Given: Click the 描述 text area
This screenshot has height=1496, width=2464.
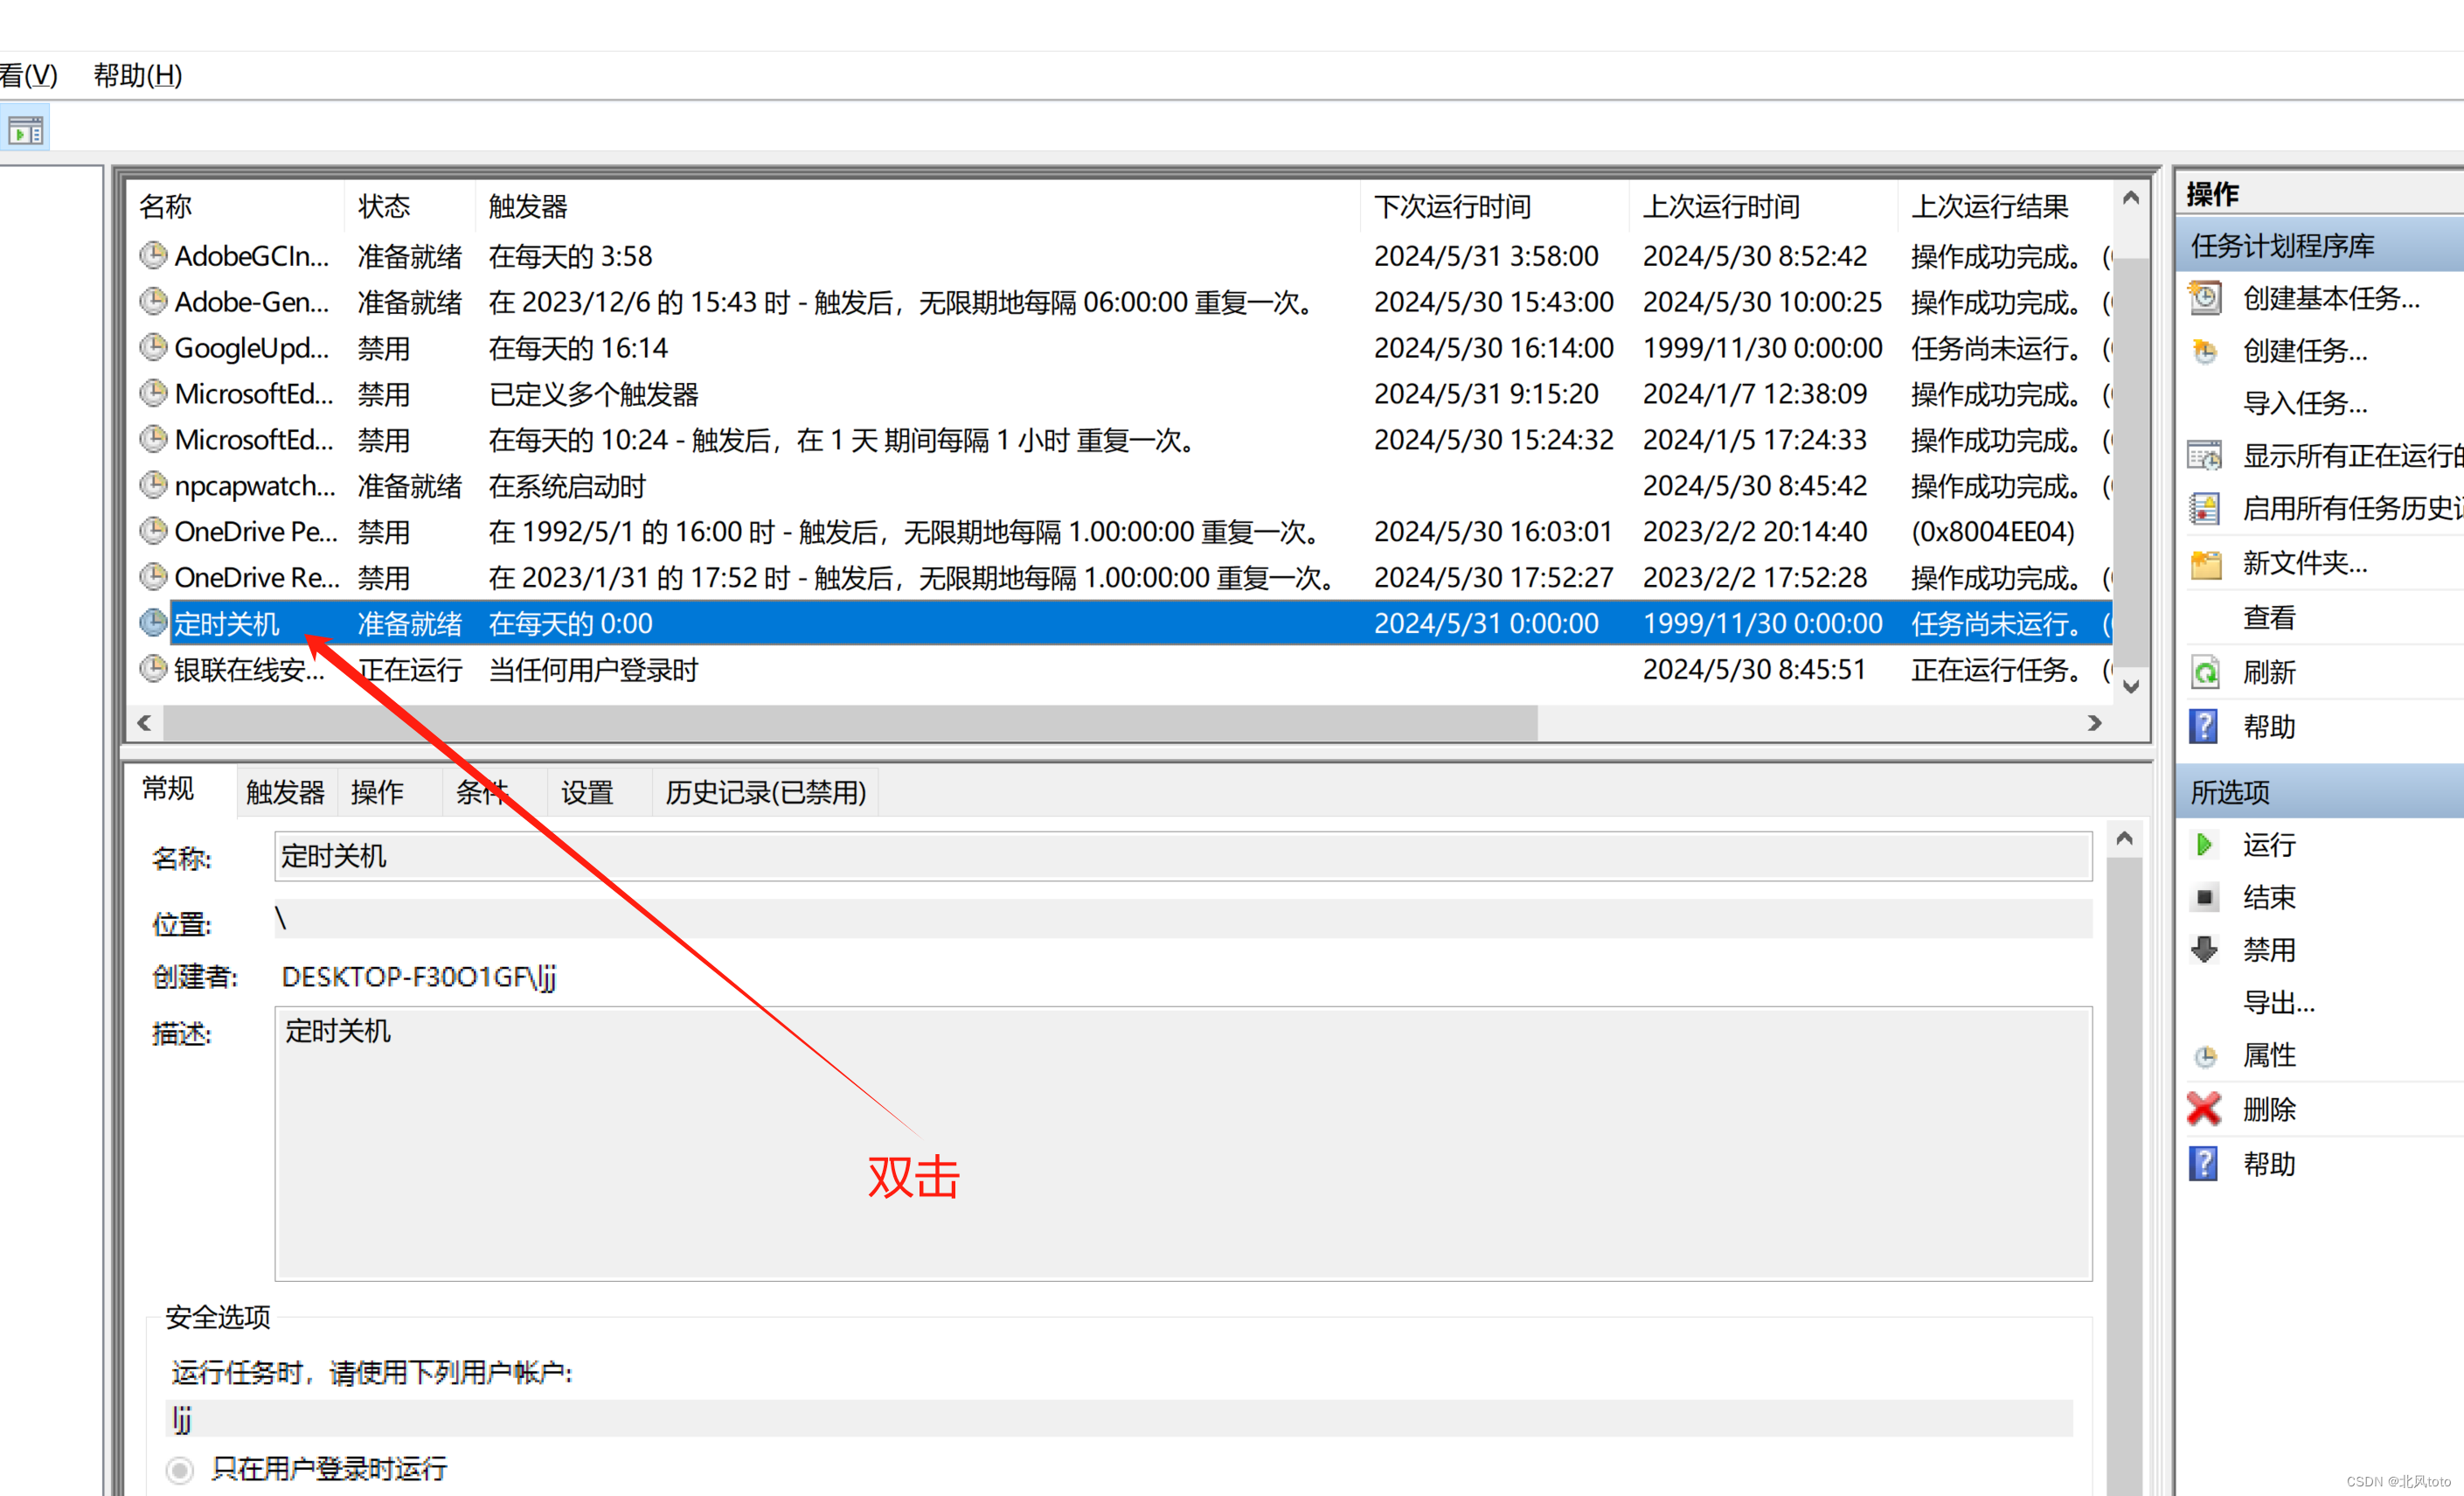Looking at the screenshot, I should [1183, 1143].
